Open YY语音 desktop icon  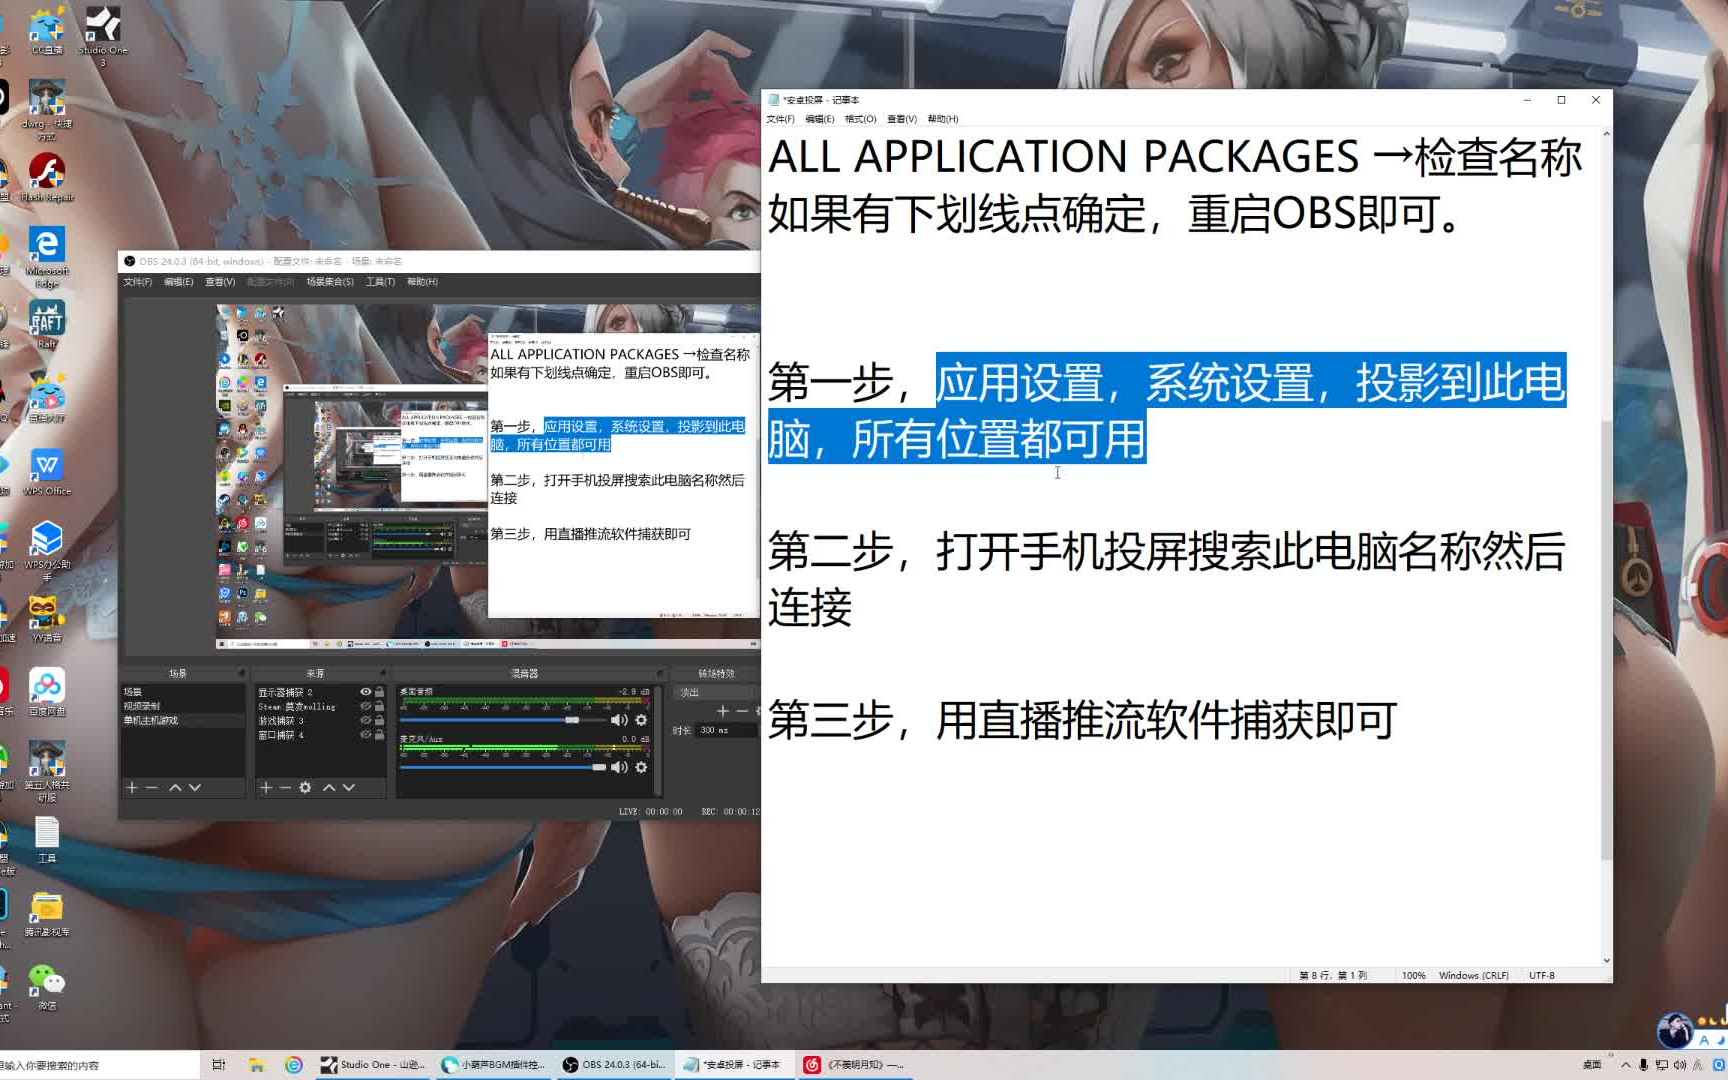pyautogui.click(x=47, y=618)
